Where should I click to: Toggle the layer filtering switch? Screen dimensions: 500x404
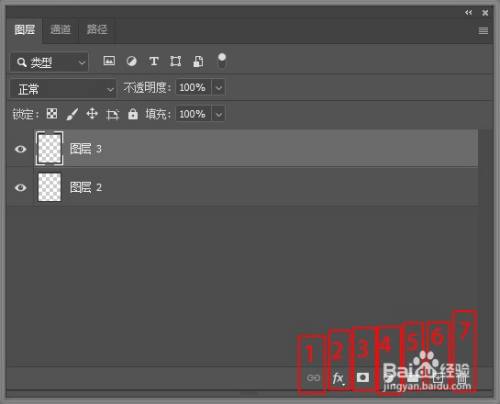pos(222,60)
